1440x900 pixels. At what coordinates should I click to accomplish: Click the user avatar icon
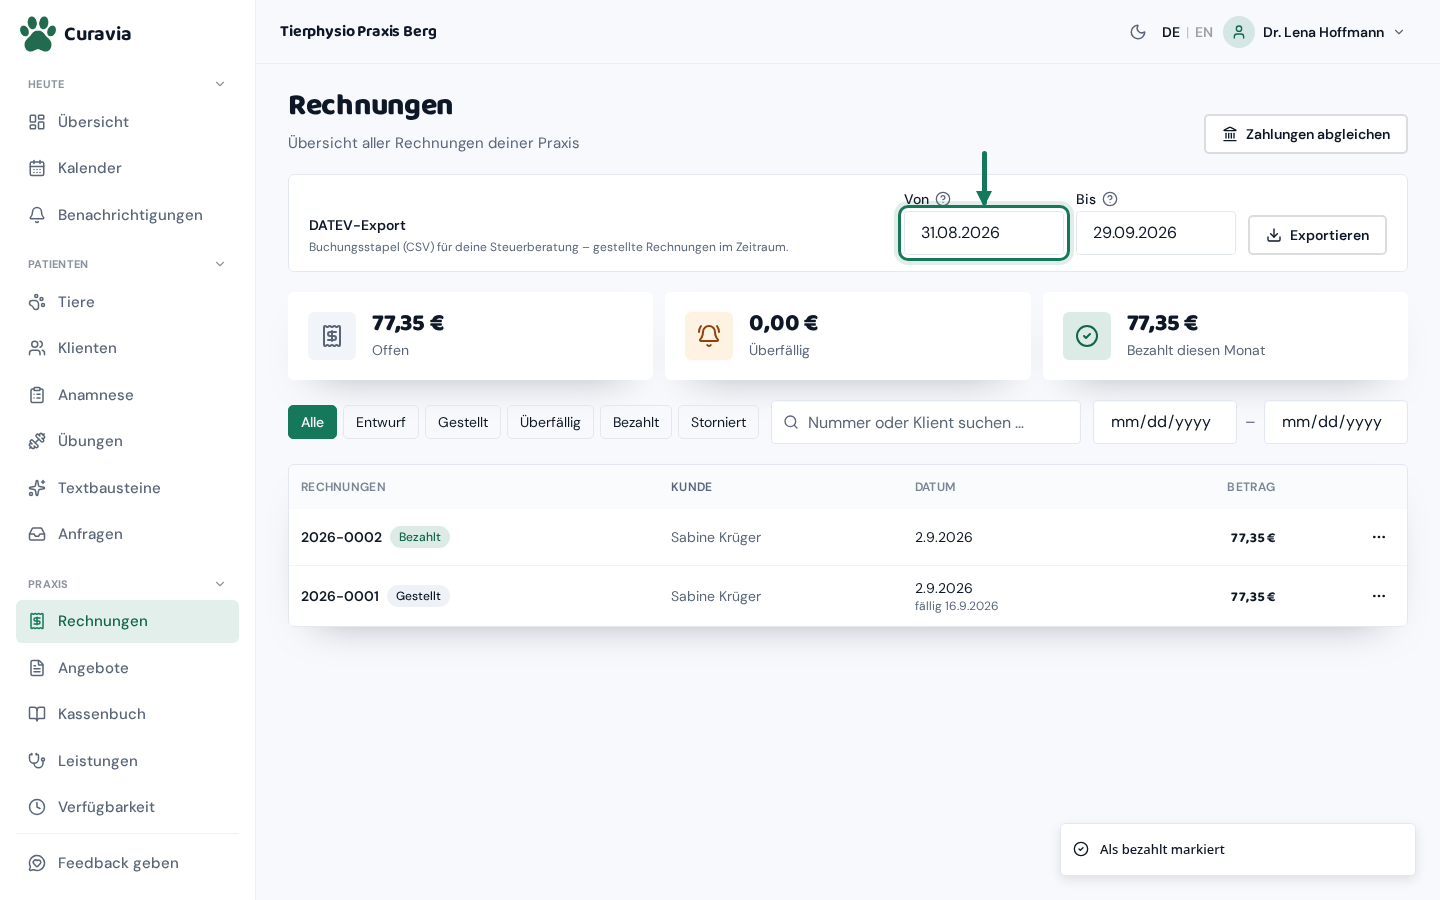click(x=1239, y=32)
